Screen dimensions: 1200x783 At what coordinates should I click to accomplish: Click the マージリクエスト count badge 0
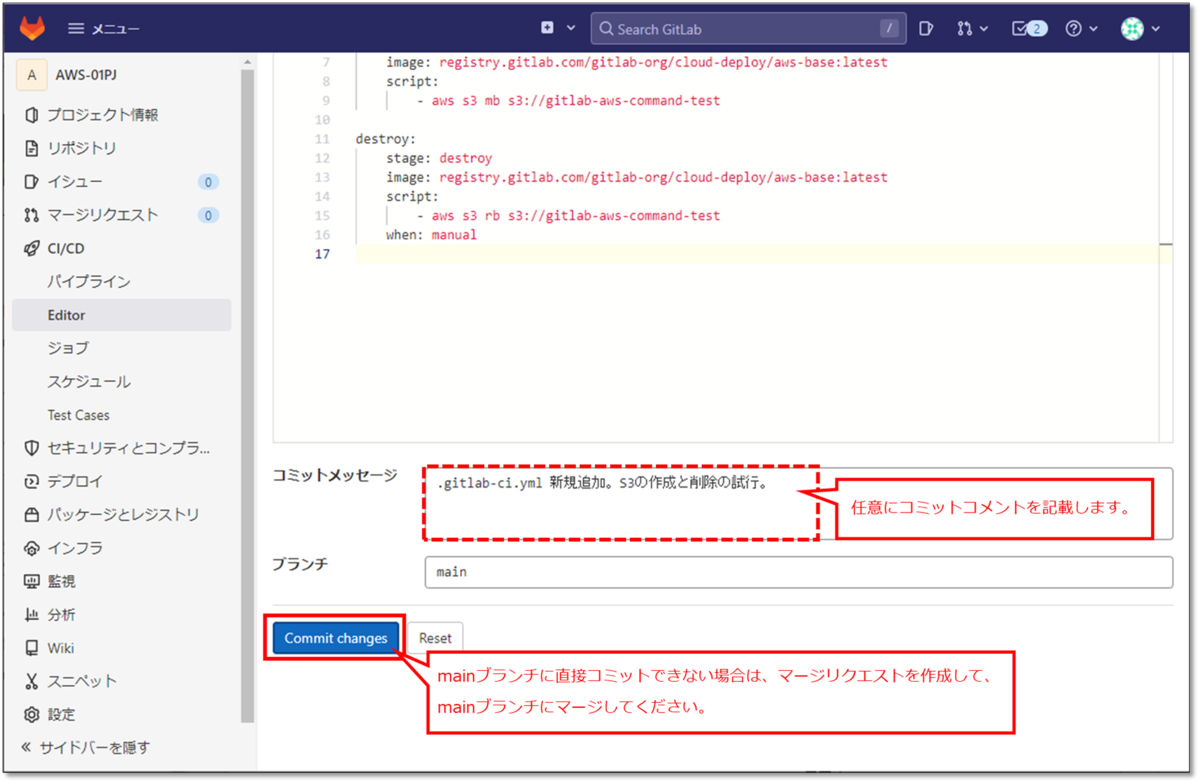click(208, 215)
